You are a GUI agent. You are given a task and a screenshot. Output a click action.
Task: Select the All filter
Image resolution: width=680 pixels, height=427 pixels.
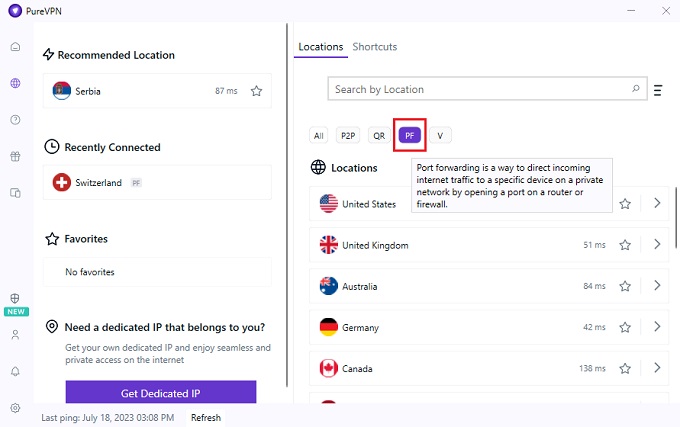[319, 136]
